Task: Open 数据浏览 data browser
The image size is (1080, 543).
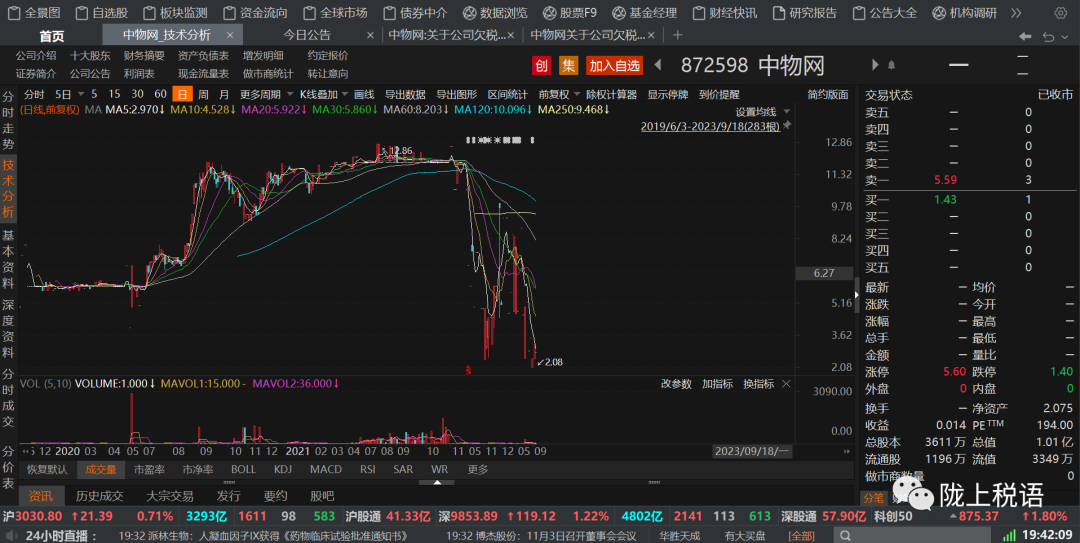Action: click(495, 12)
